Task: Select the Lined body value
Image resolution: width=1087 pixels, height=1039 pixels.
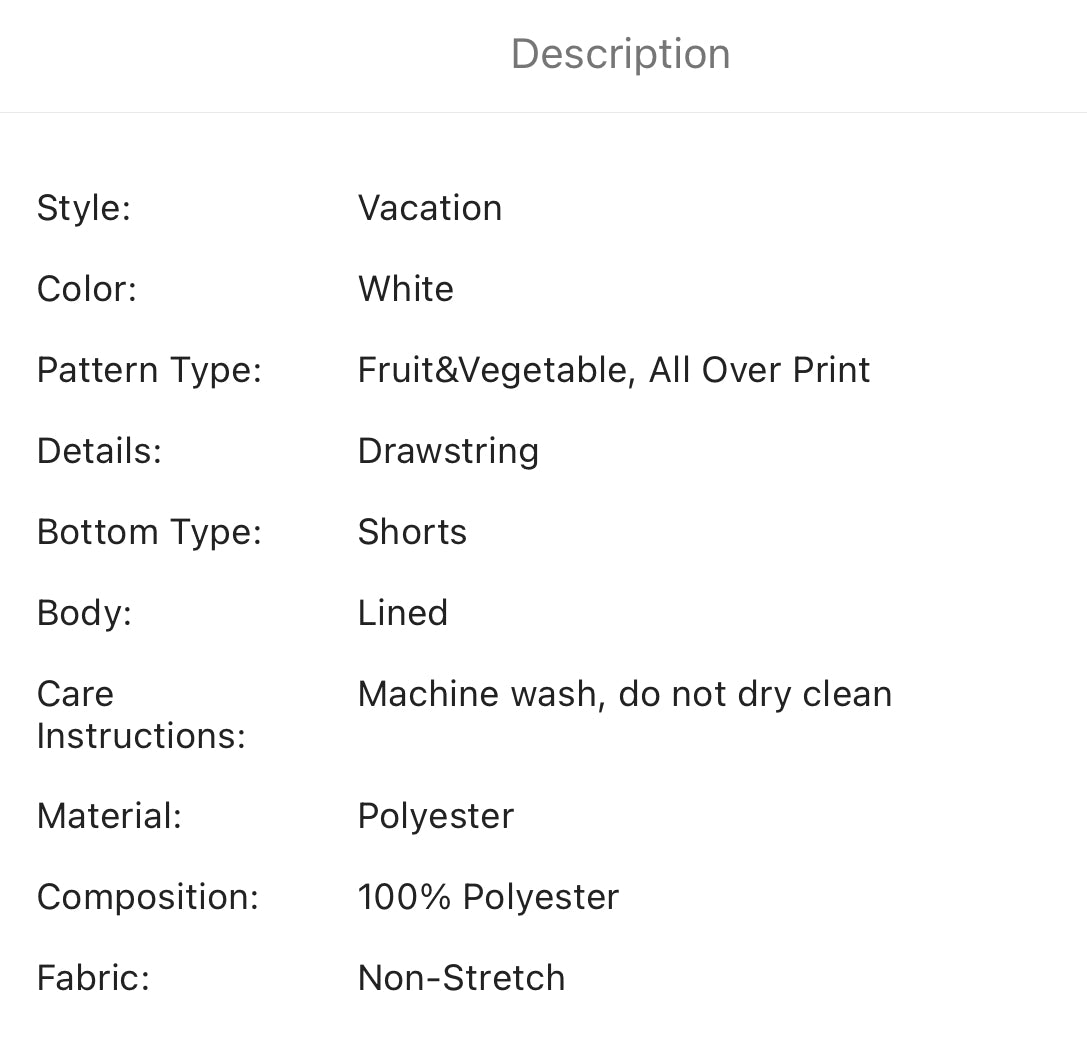Action: 403,613
